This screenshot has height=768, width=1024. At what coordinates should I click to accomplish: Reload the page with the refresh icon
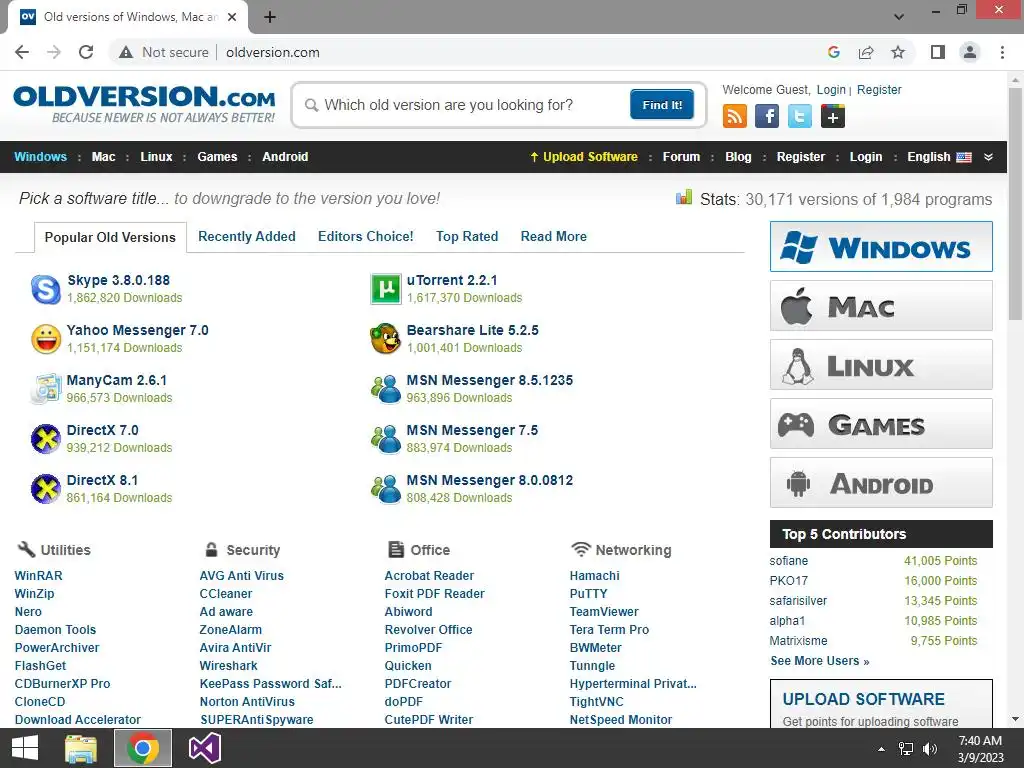[86, 52]
